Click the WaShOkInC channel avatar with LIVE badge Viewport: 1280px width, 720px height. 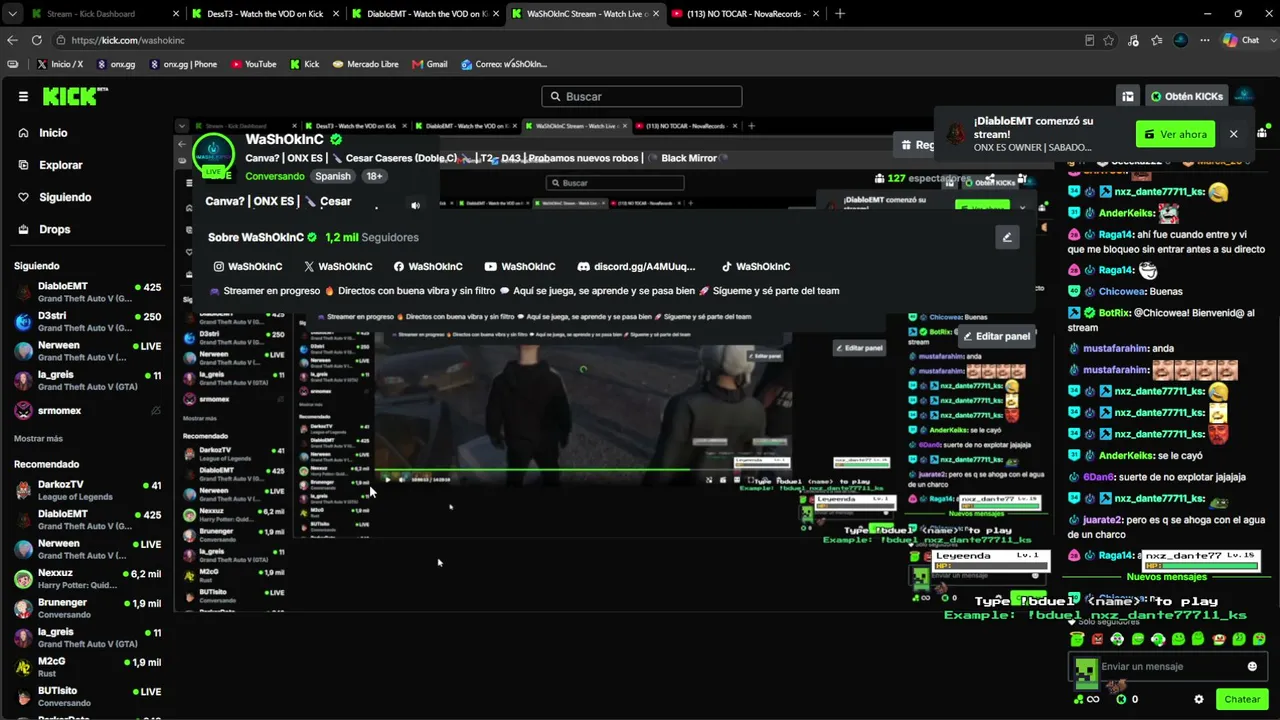tap(213, 155)
